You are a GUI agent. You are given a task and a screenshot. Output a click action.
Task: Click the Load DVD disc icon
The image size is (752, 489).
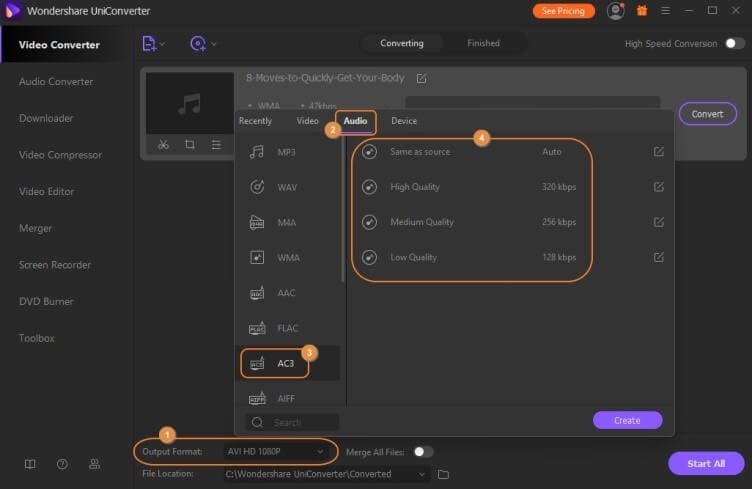pyautogui.click(x=198, y=44)
